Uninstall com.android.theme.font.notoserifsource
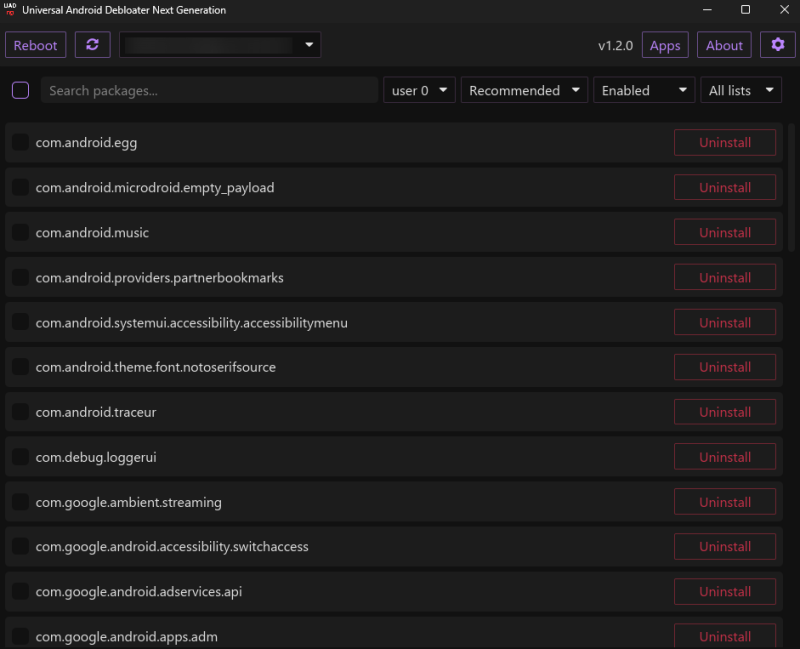800x649 pixels. coord(725,367)
